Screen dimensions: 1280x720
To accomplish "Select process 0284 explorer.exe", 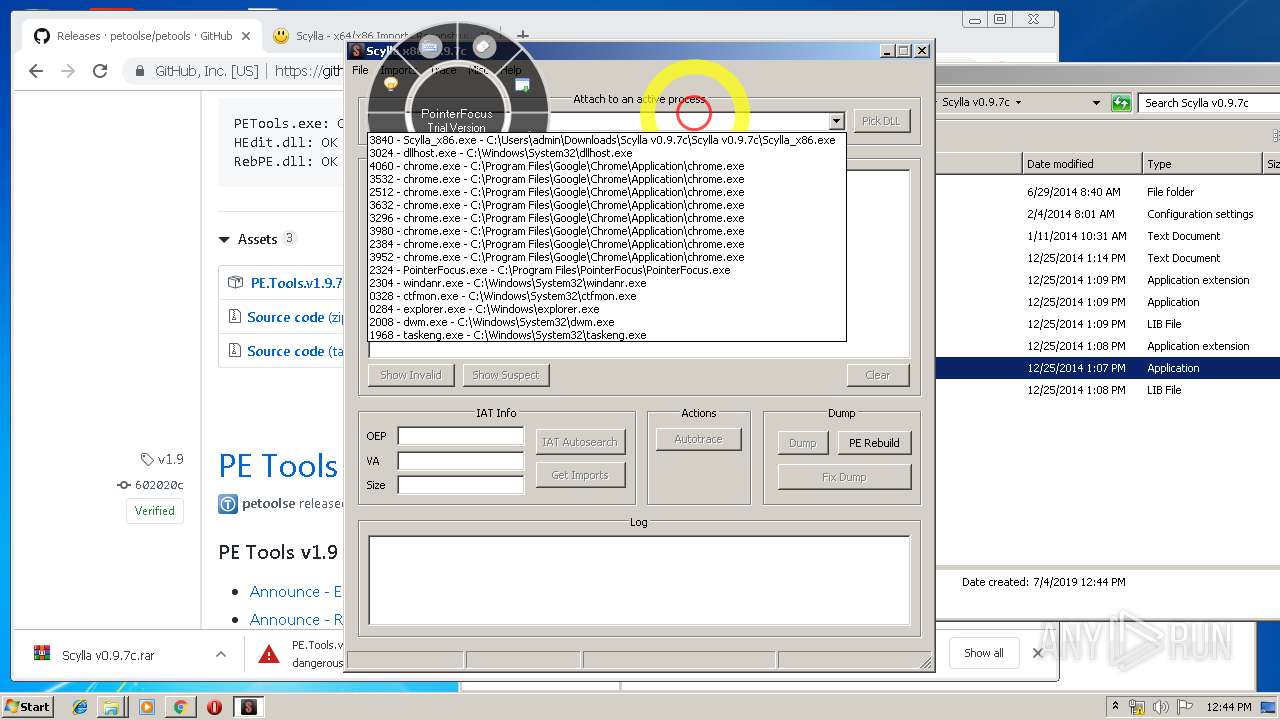I will 606,309.
